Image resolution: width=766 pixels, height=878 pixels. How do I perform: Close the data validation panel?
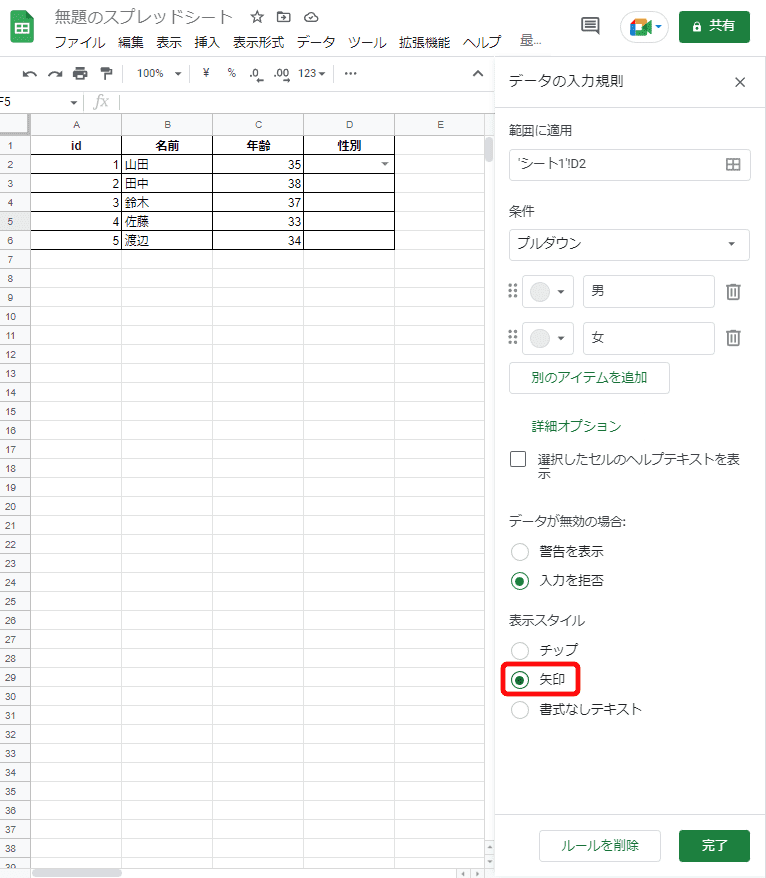pos(740,82)
